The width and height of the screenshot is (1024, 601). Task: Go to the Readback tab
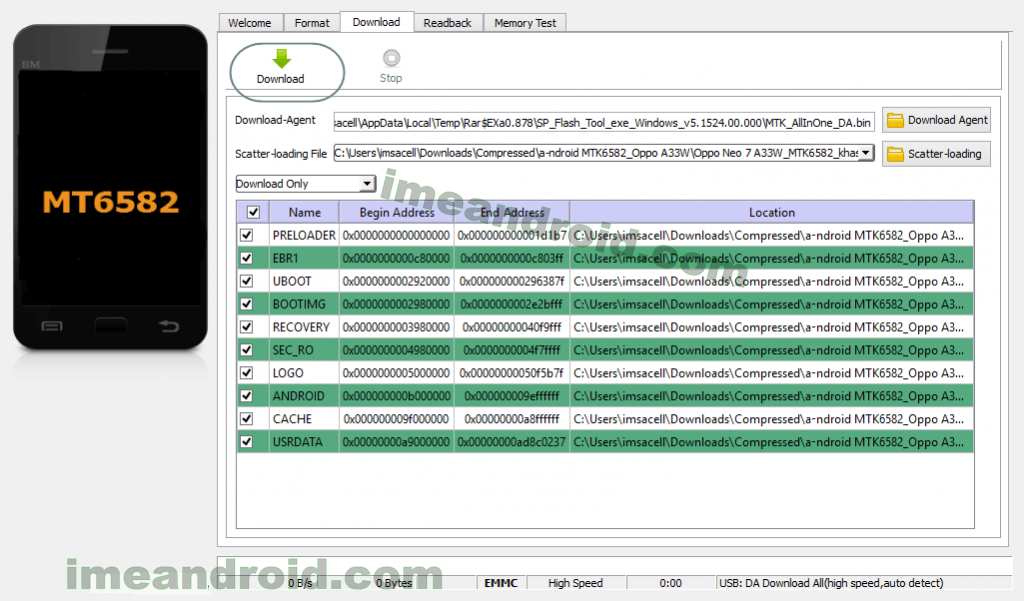(447, 23)
